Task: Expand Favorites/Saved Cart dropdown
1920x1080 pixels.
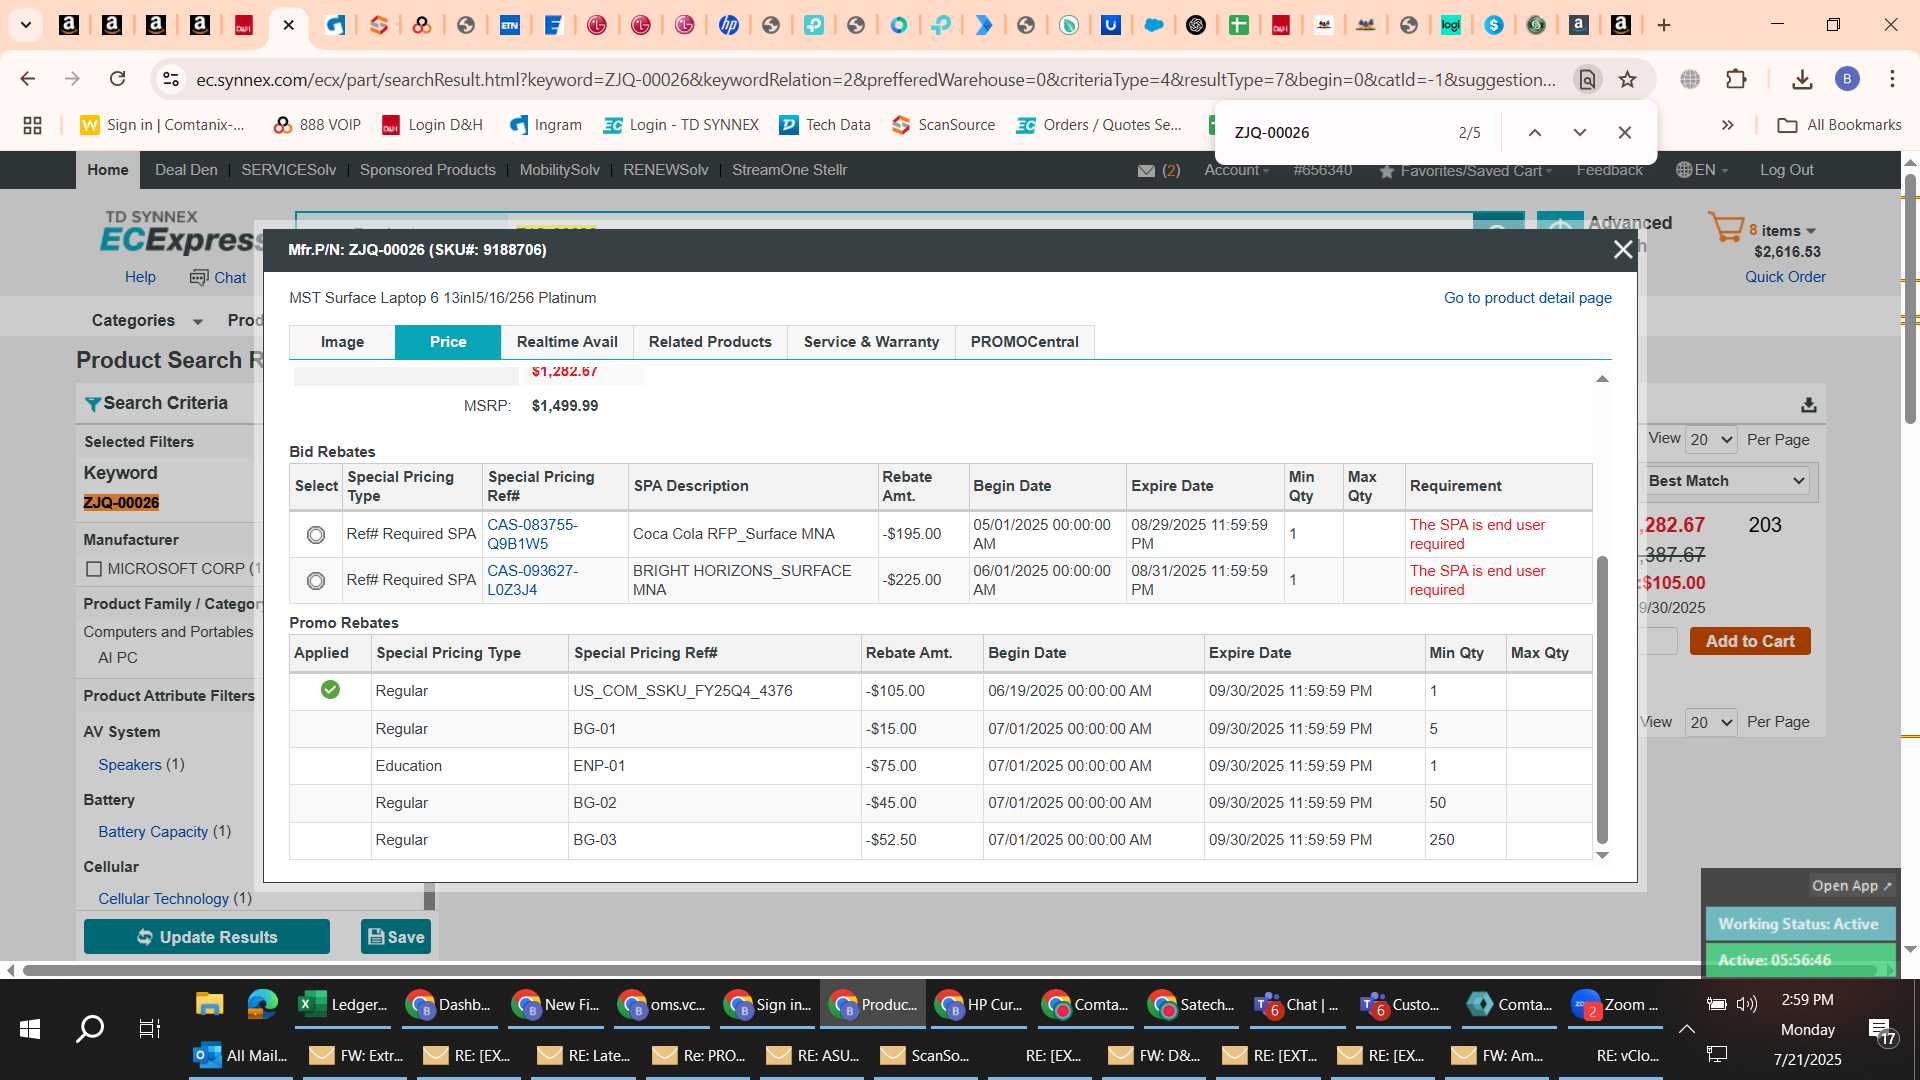Action: click(x=1466, y=171)
